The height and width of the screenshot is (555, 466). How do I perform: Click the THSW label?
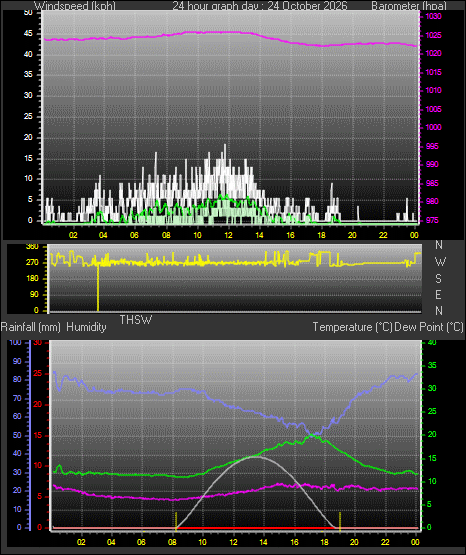[x=136, y=320]
